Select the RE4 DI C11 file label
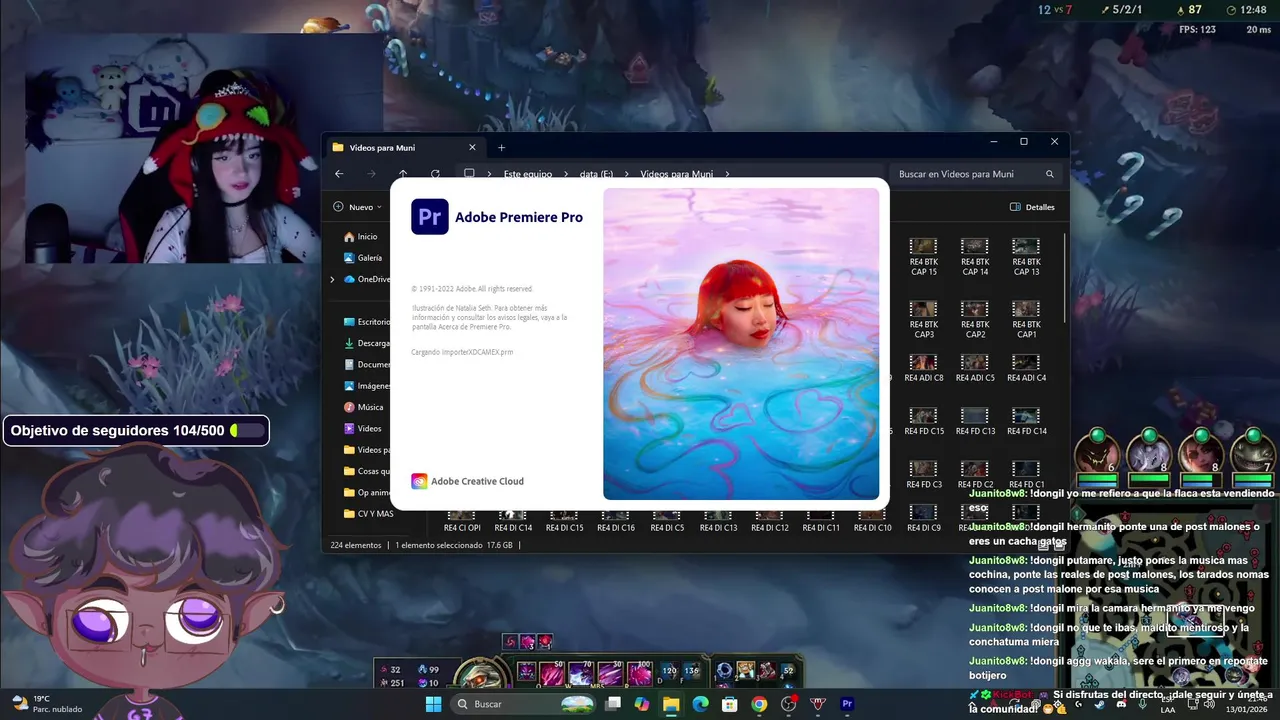Screen dimensions: 1280x720 tap(821, 528)
